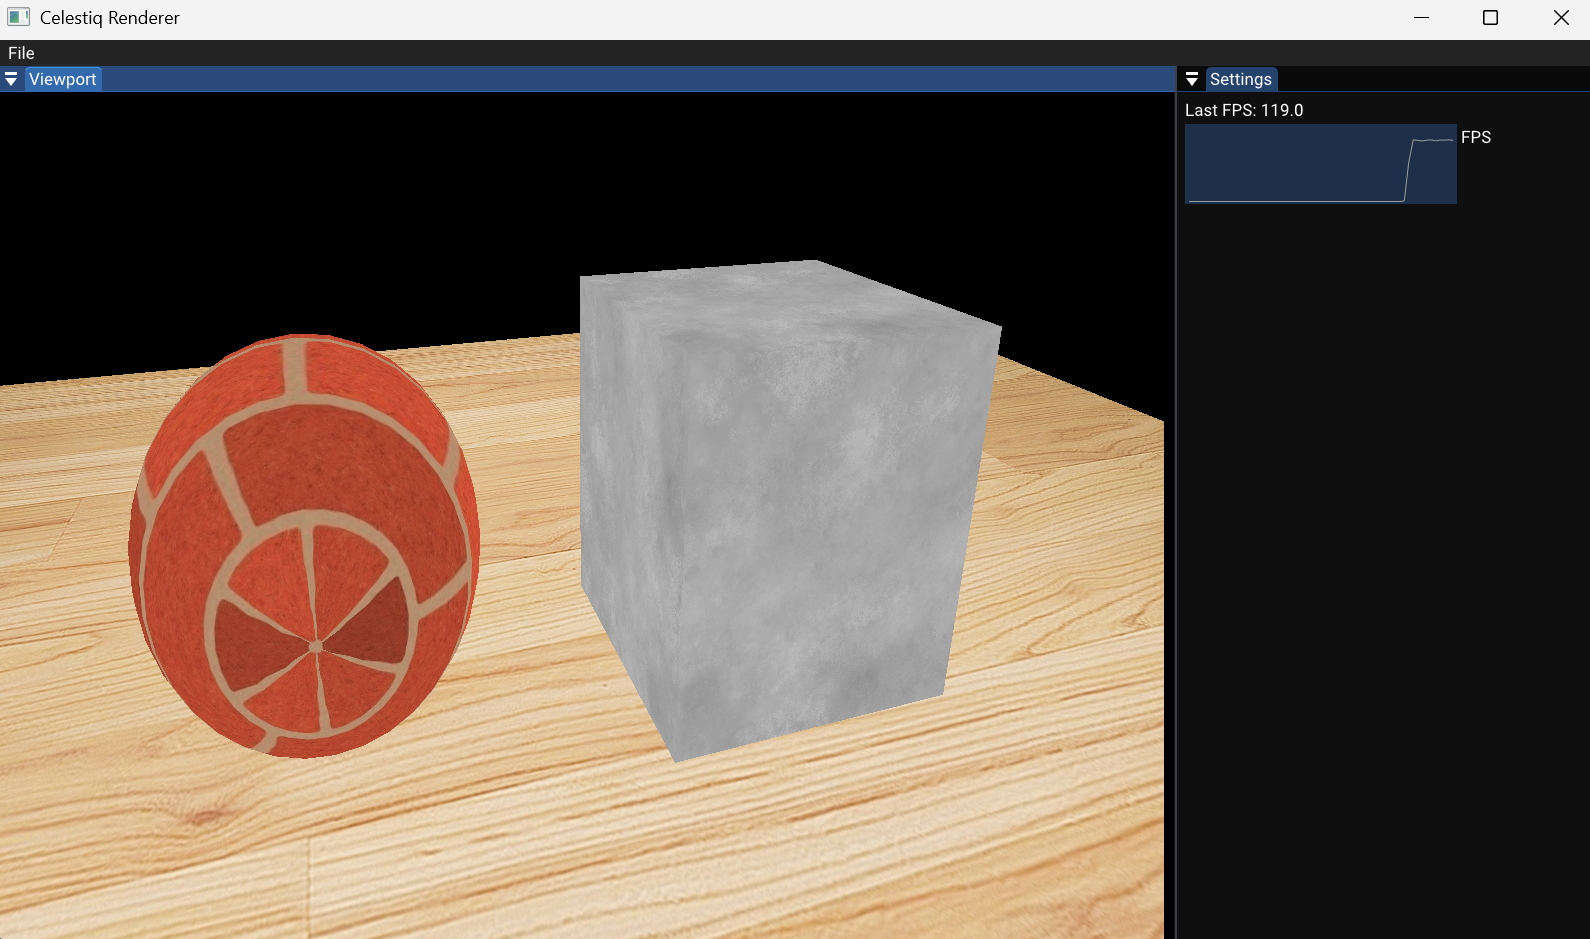Minimize the Celestiq Renderer window
Image resolution: width=1590 pixels, height=939 pixels.
pyautogui.click(x=1421, y=17)
